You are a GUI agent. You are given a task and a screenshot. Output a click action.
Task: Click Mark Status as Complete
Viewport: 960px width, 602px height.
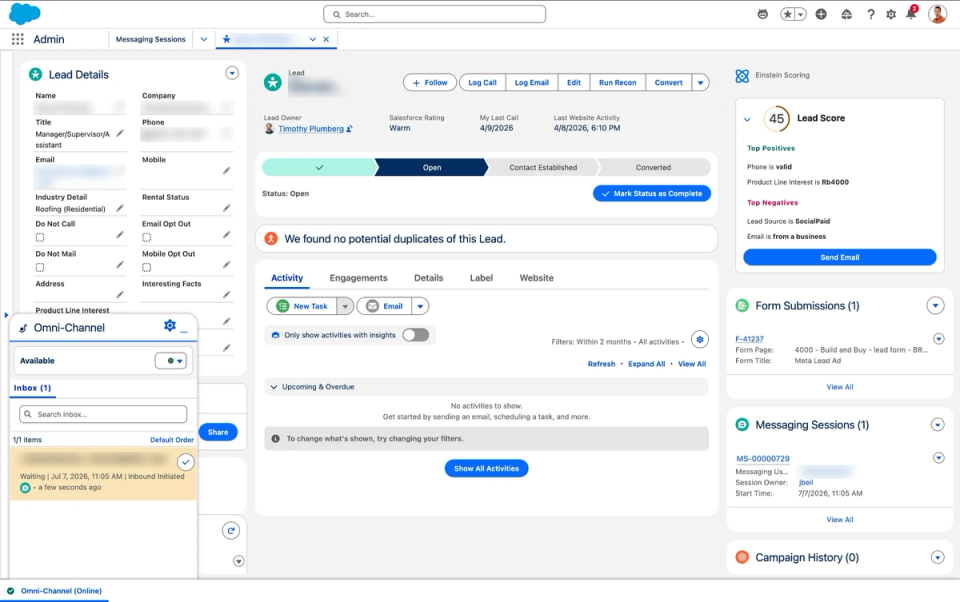click(x=652, y=194)
